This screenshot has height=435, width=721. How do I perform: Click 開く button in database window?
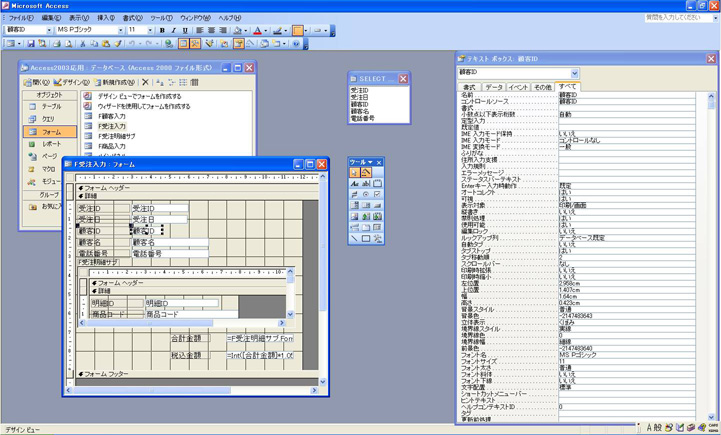tap(37, 82)
